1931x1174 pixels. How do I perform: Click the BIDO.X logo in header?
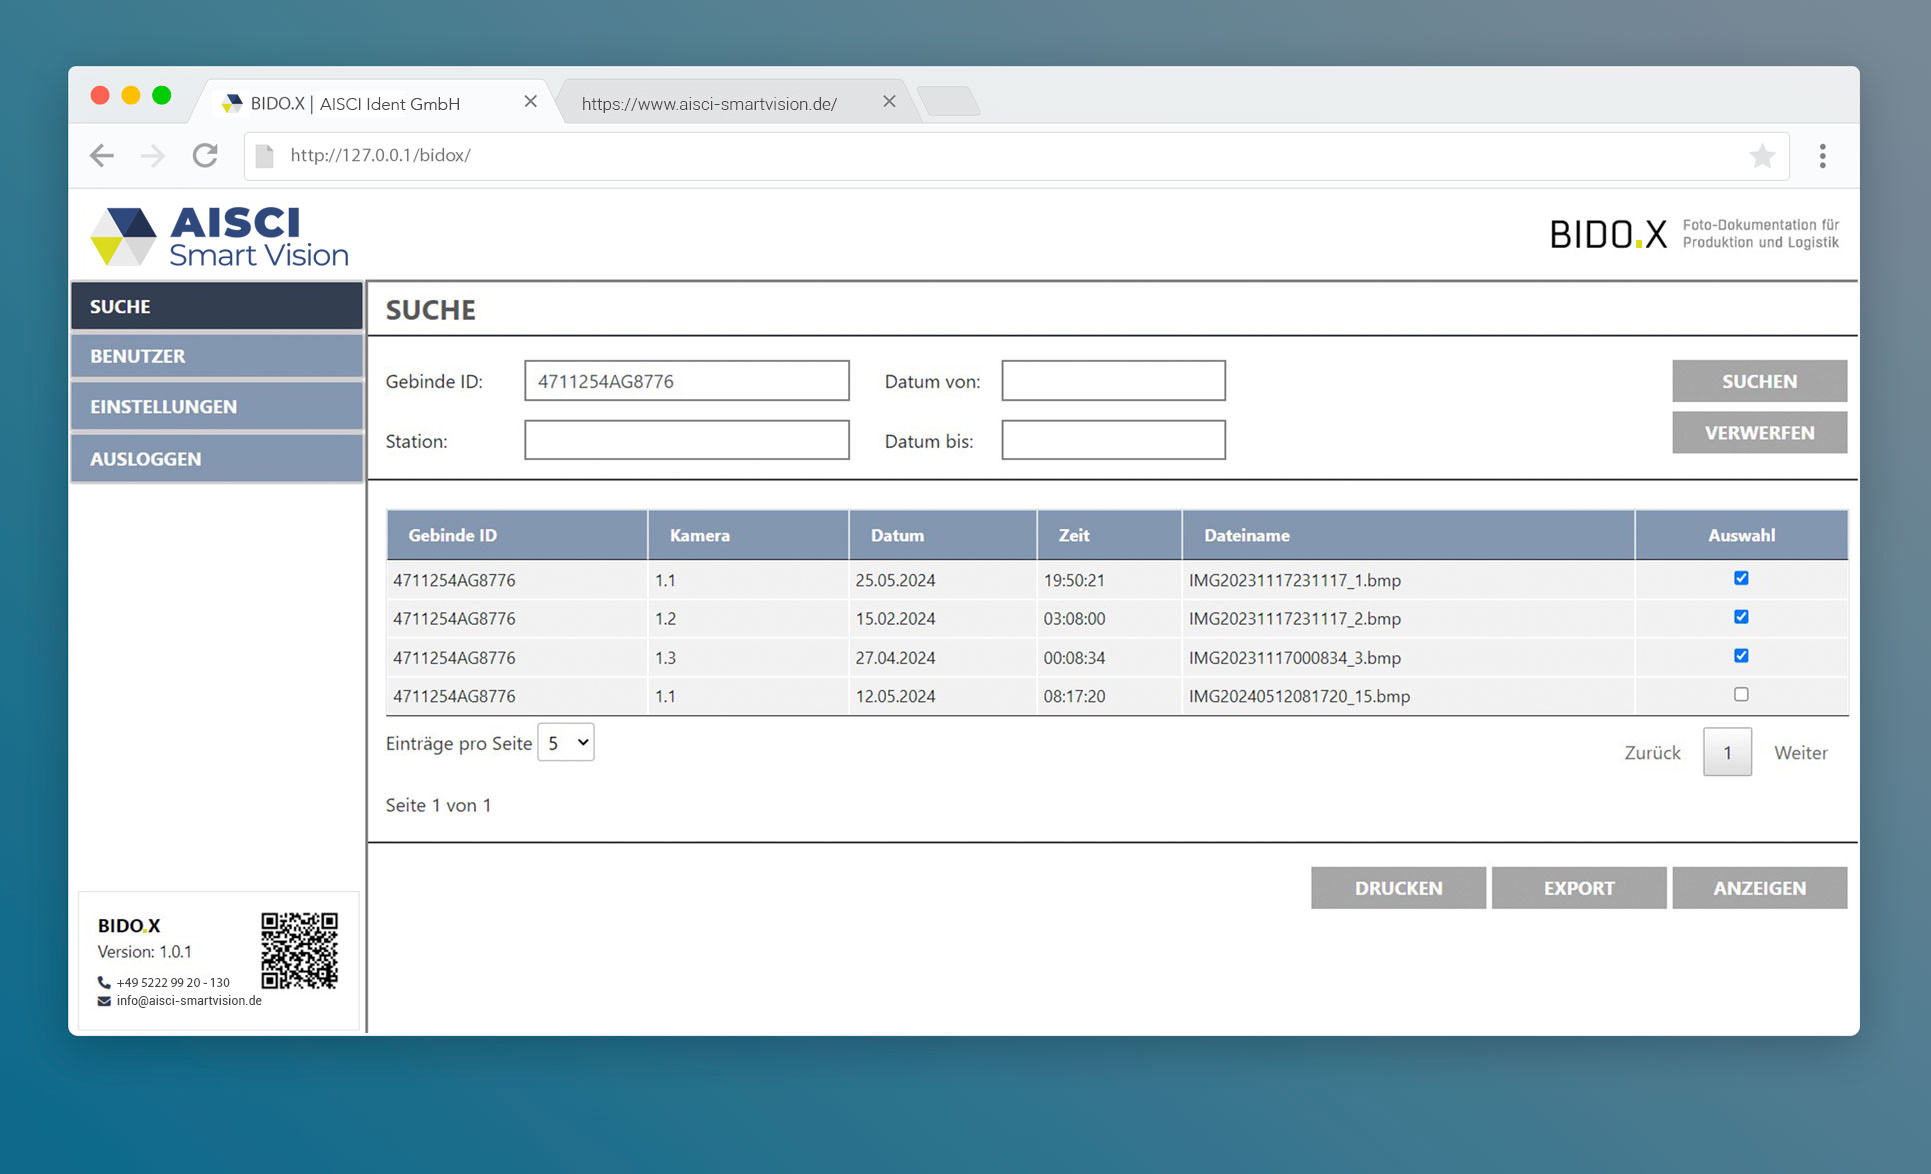(1608, 234)
